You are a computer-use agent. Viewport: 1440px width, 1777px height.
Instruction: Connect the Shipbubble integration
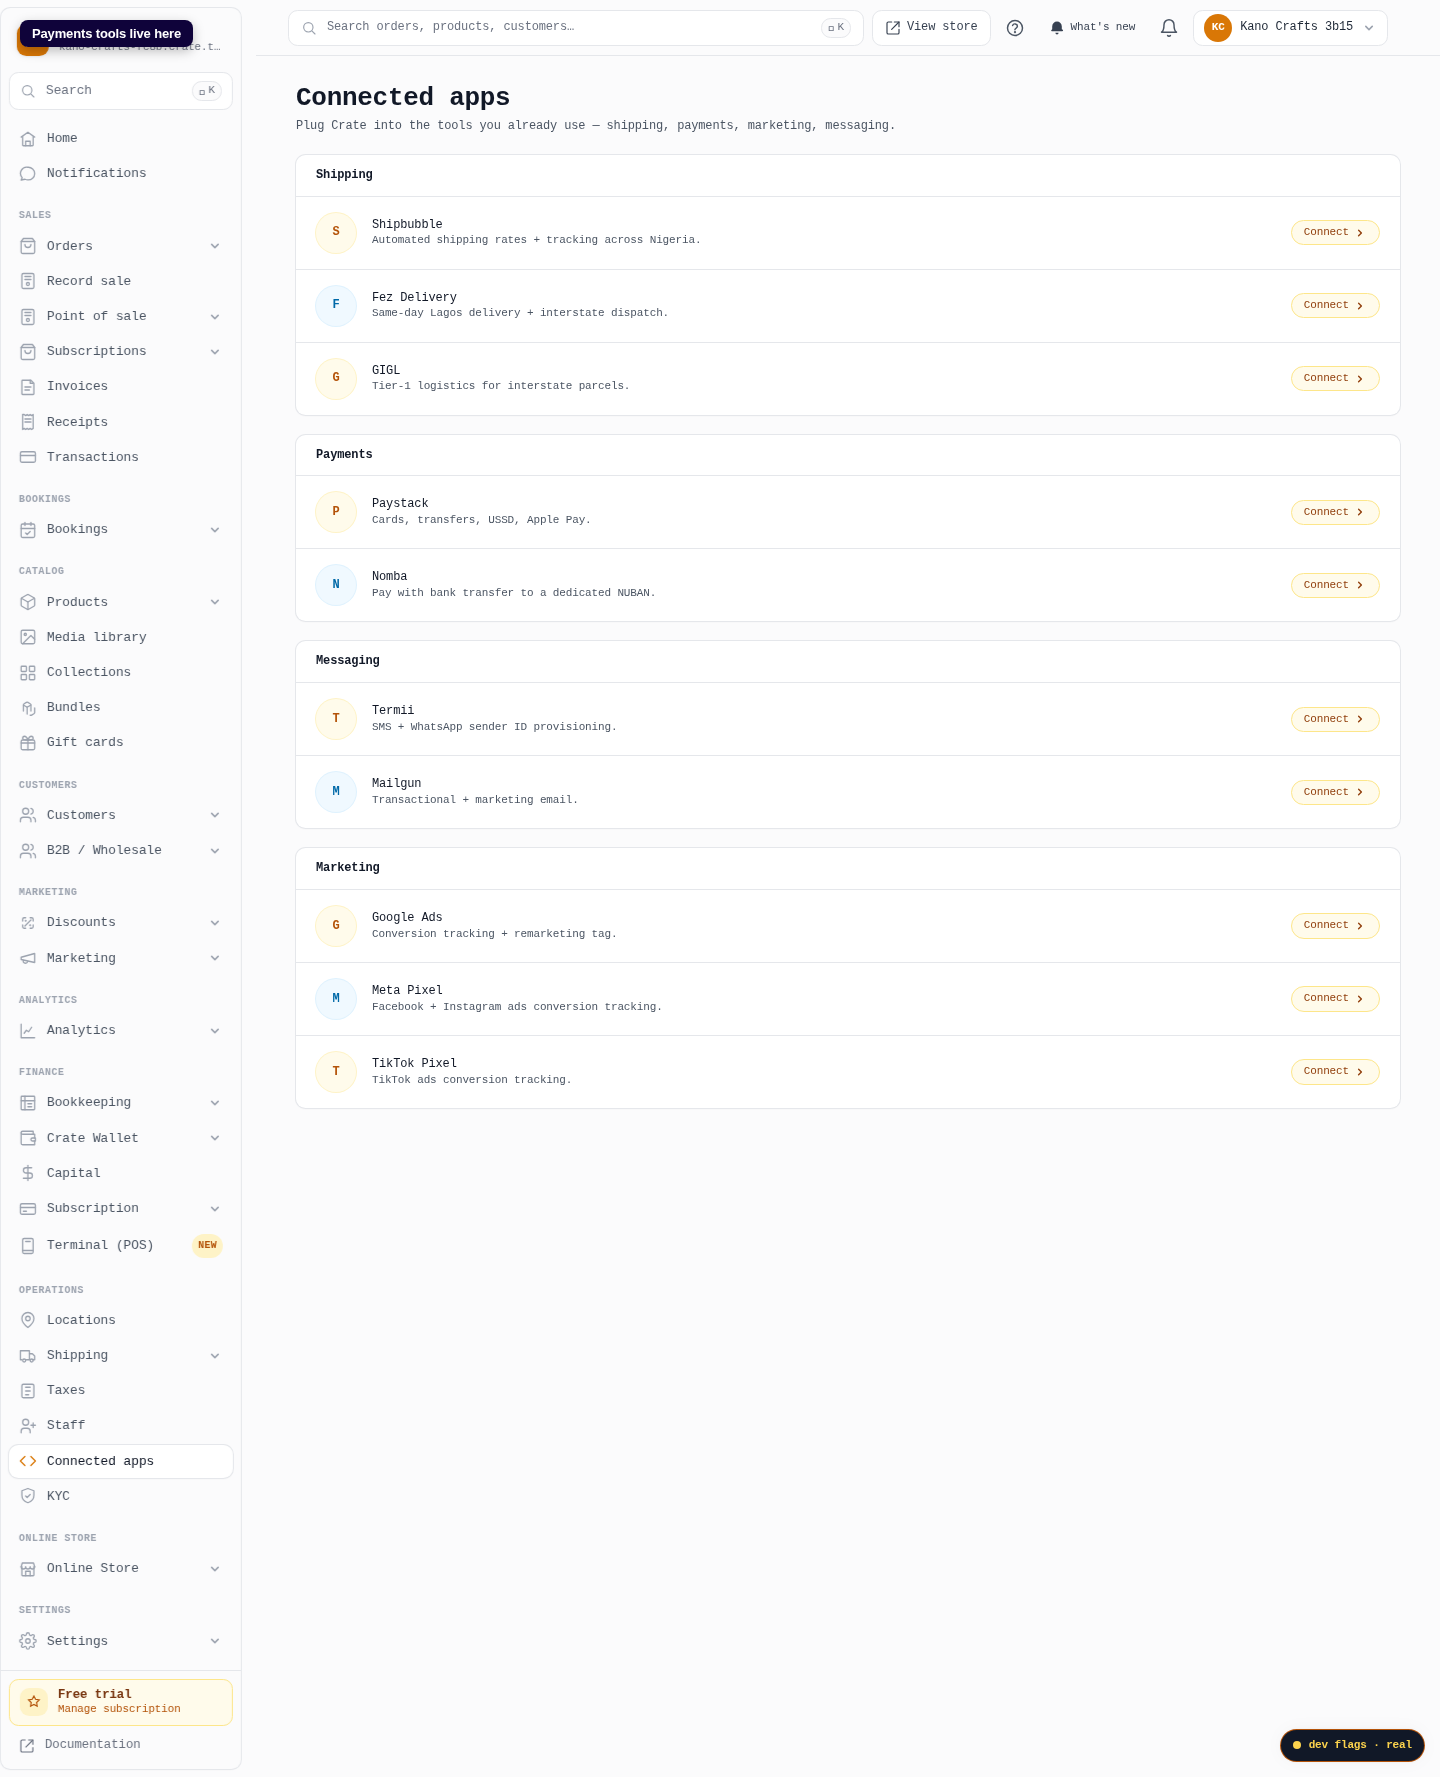(x=1335, y=232)
